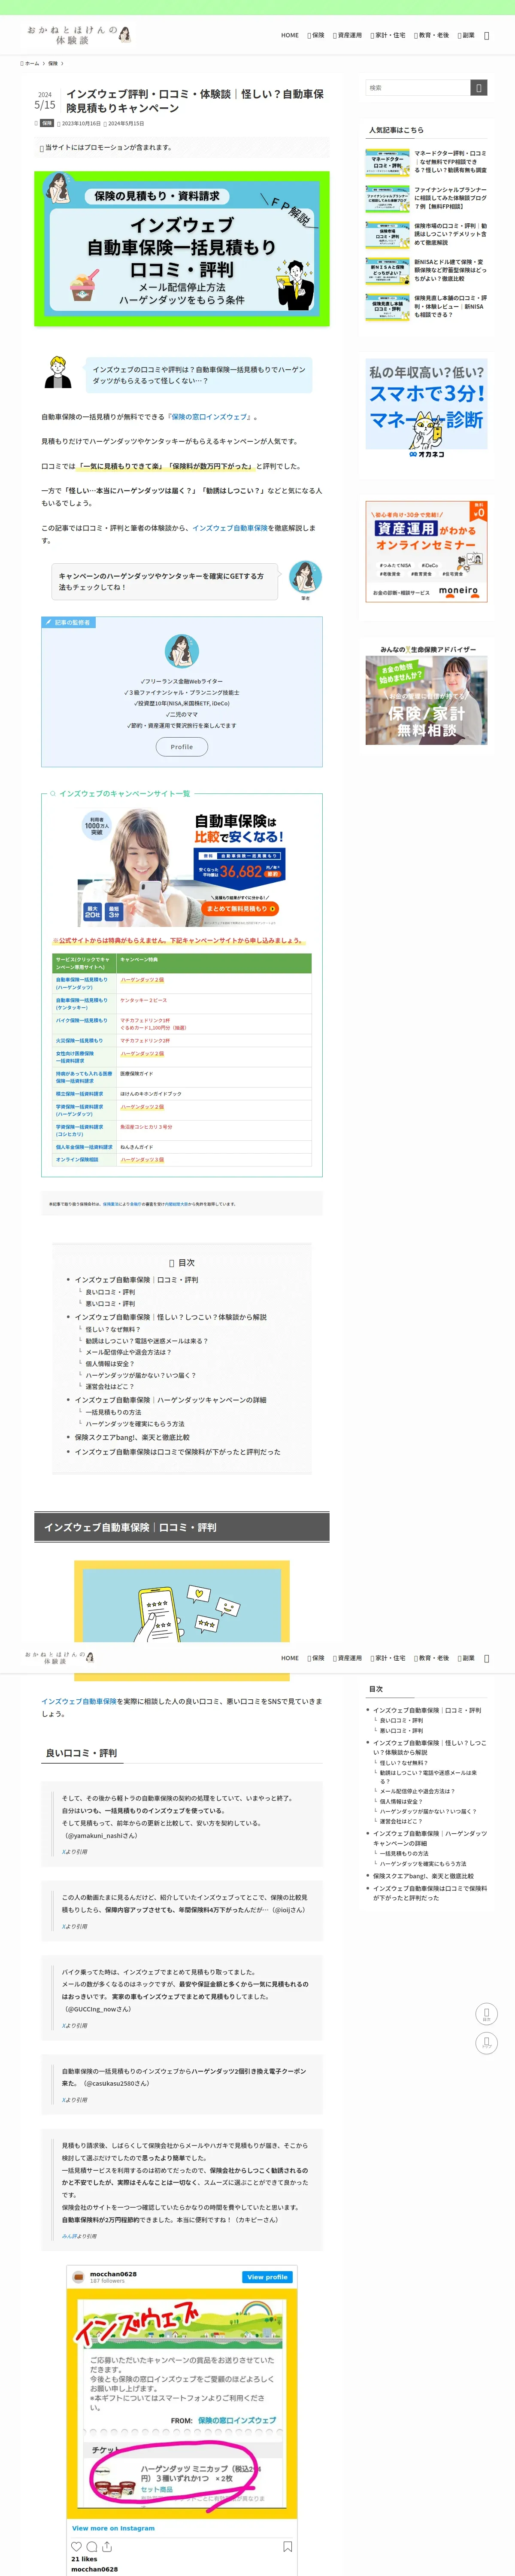The height and width of the screenshot is (2576, 515).
Task: Open HOME in the page-top header navigation
Action: [290, 35]
